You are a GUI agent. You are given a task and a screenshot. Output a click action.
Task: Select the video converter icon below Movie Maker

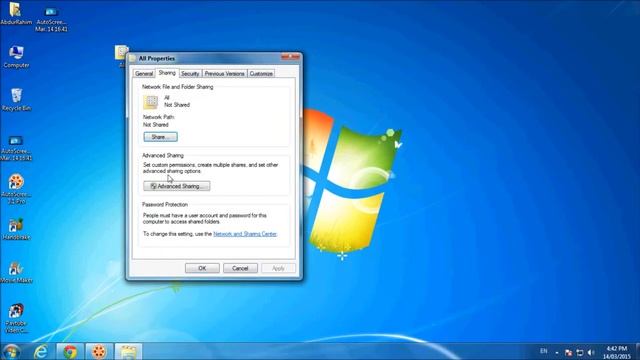[x=16, y=318]
